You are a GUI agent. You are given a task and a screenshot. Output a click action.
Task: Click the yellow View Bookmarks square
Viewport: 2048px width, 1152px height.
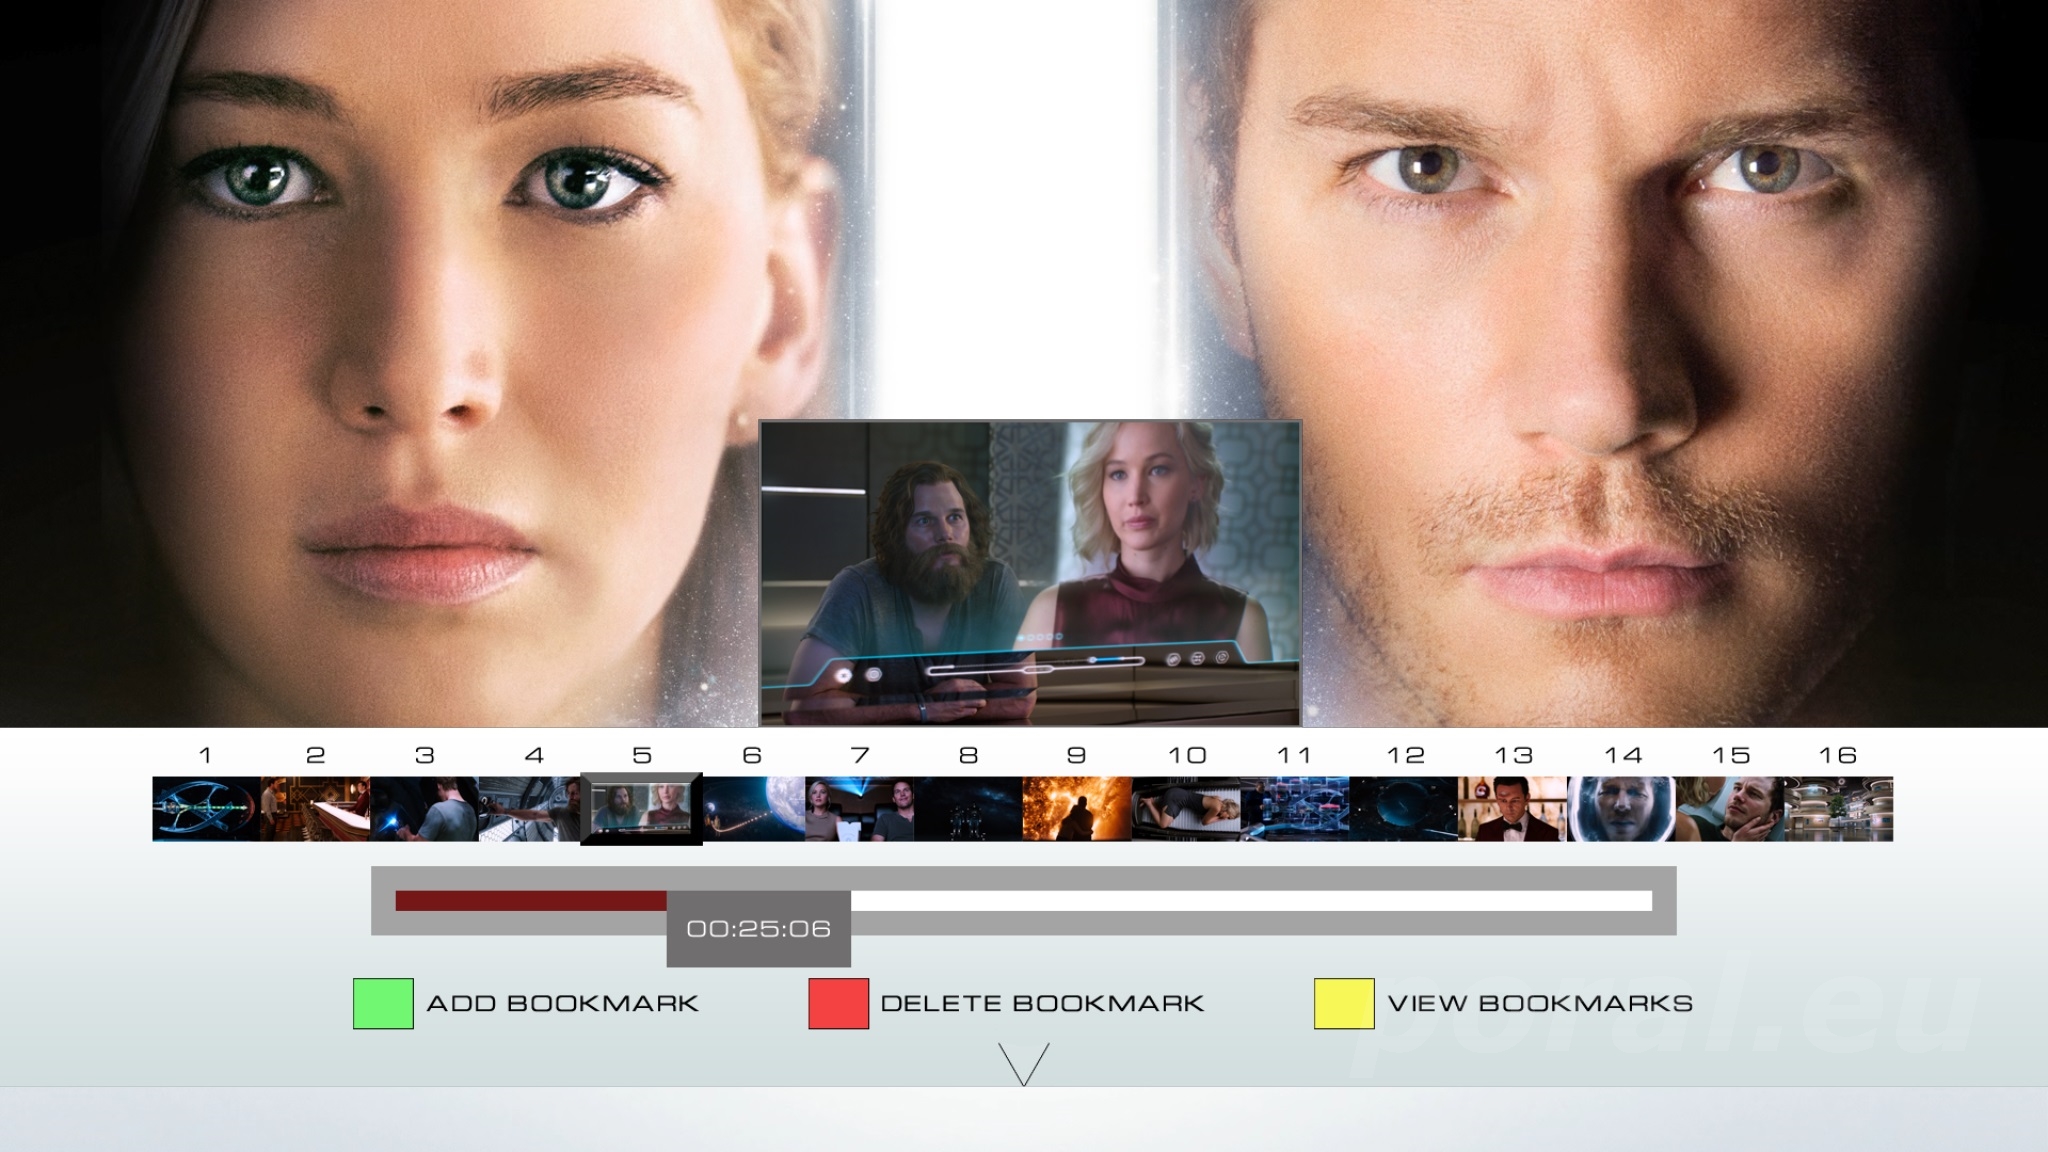(1344, 1003)
